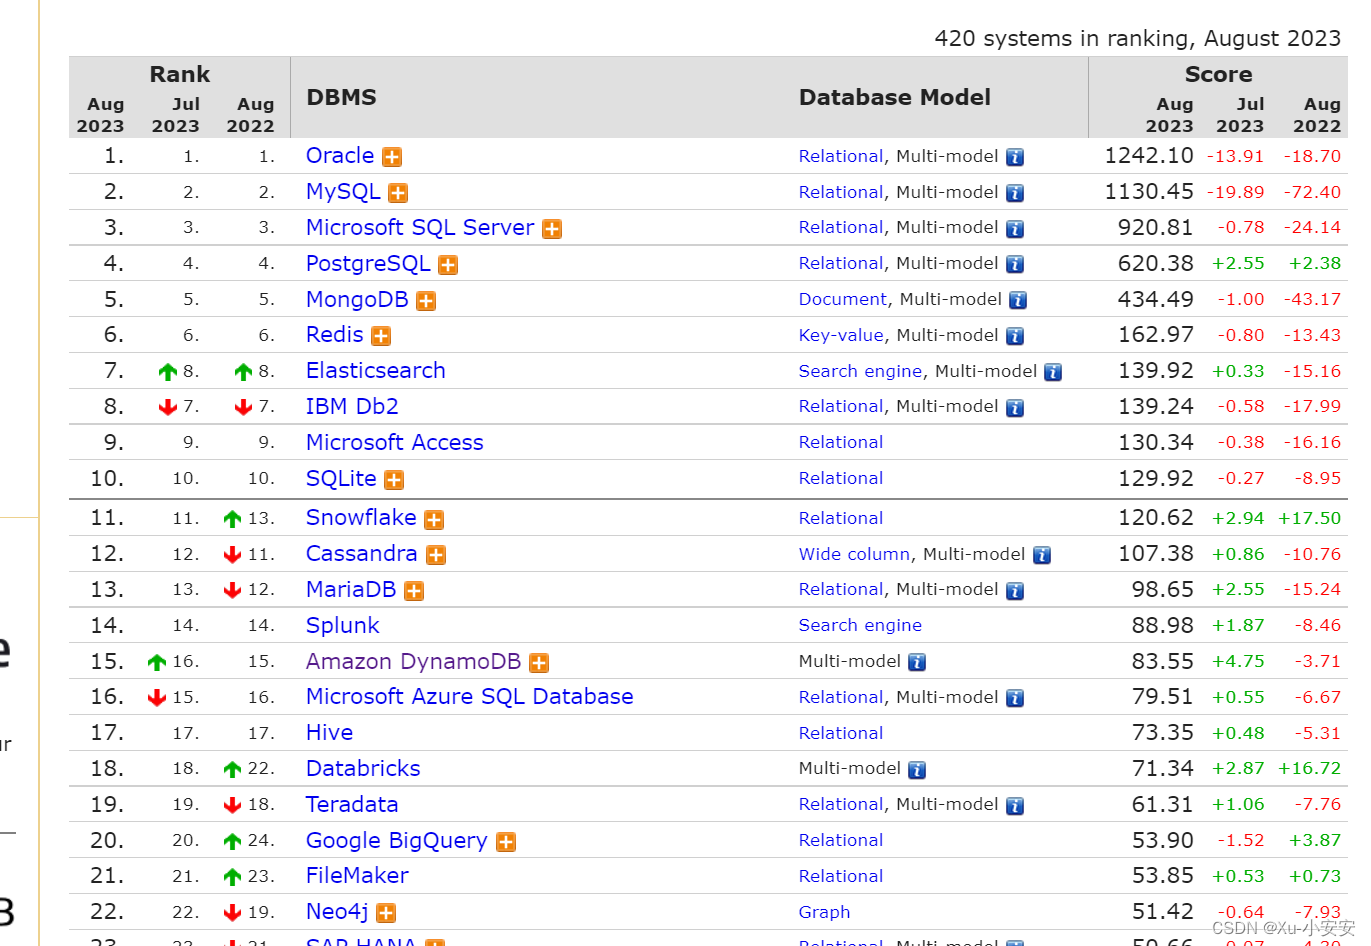Viewport: 1371px width, 946px height.
Task: Open the MongoDB link
Action: click(357, 300)
